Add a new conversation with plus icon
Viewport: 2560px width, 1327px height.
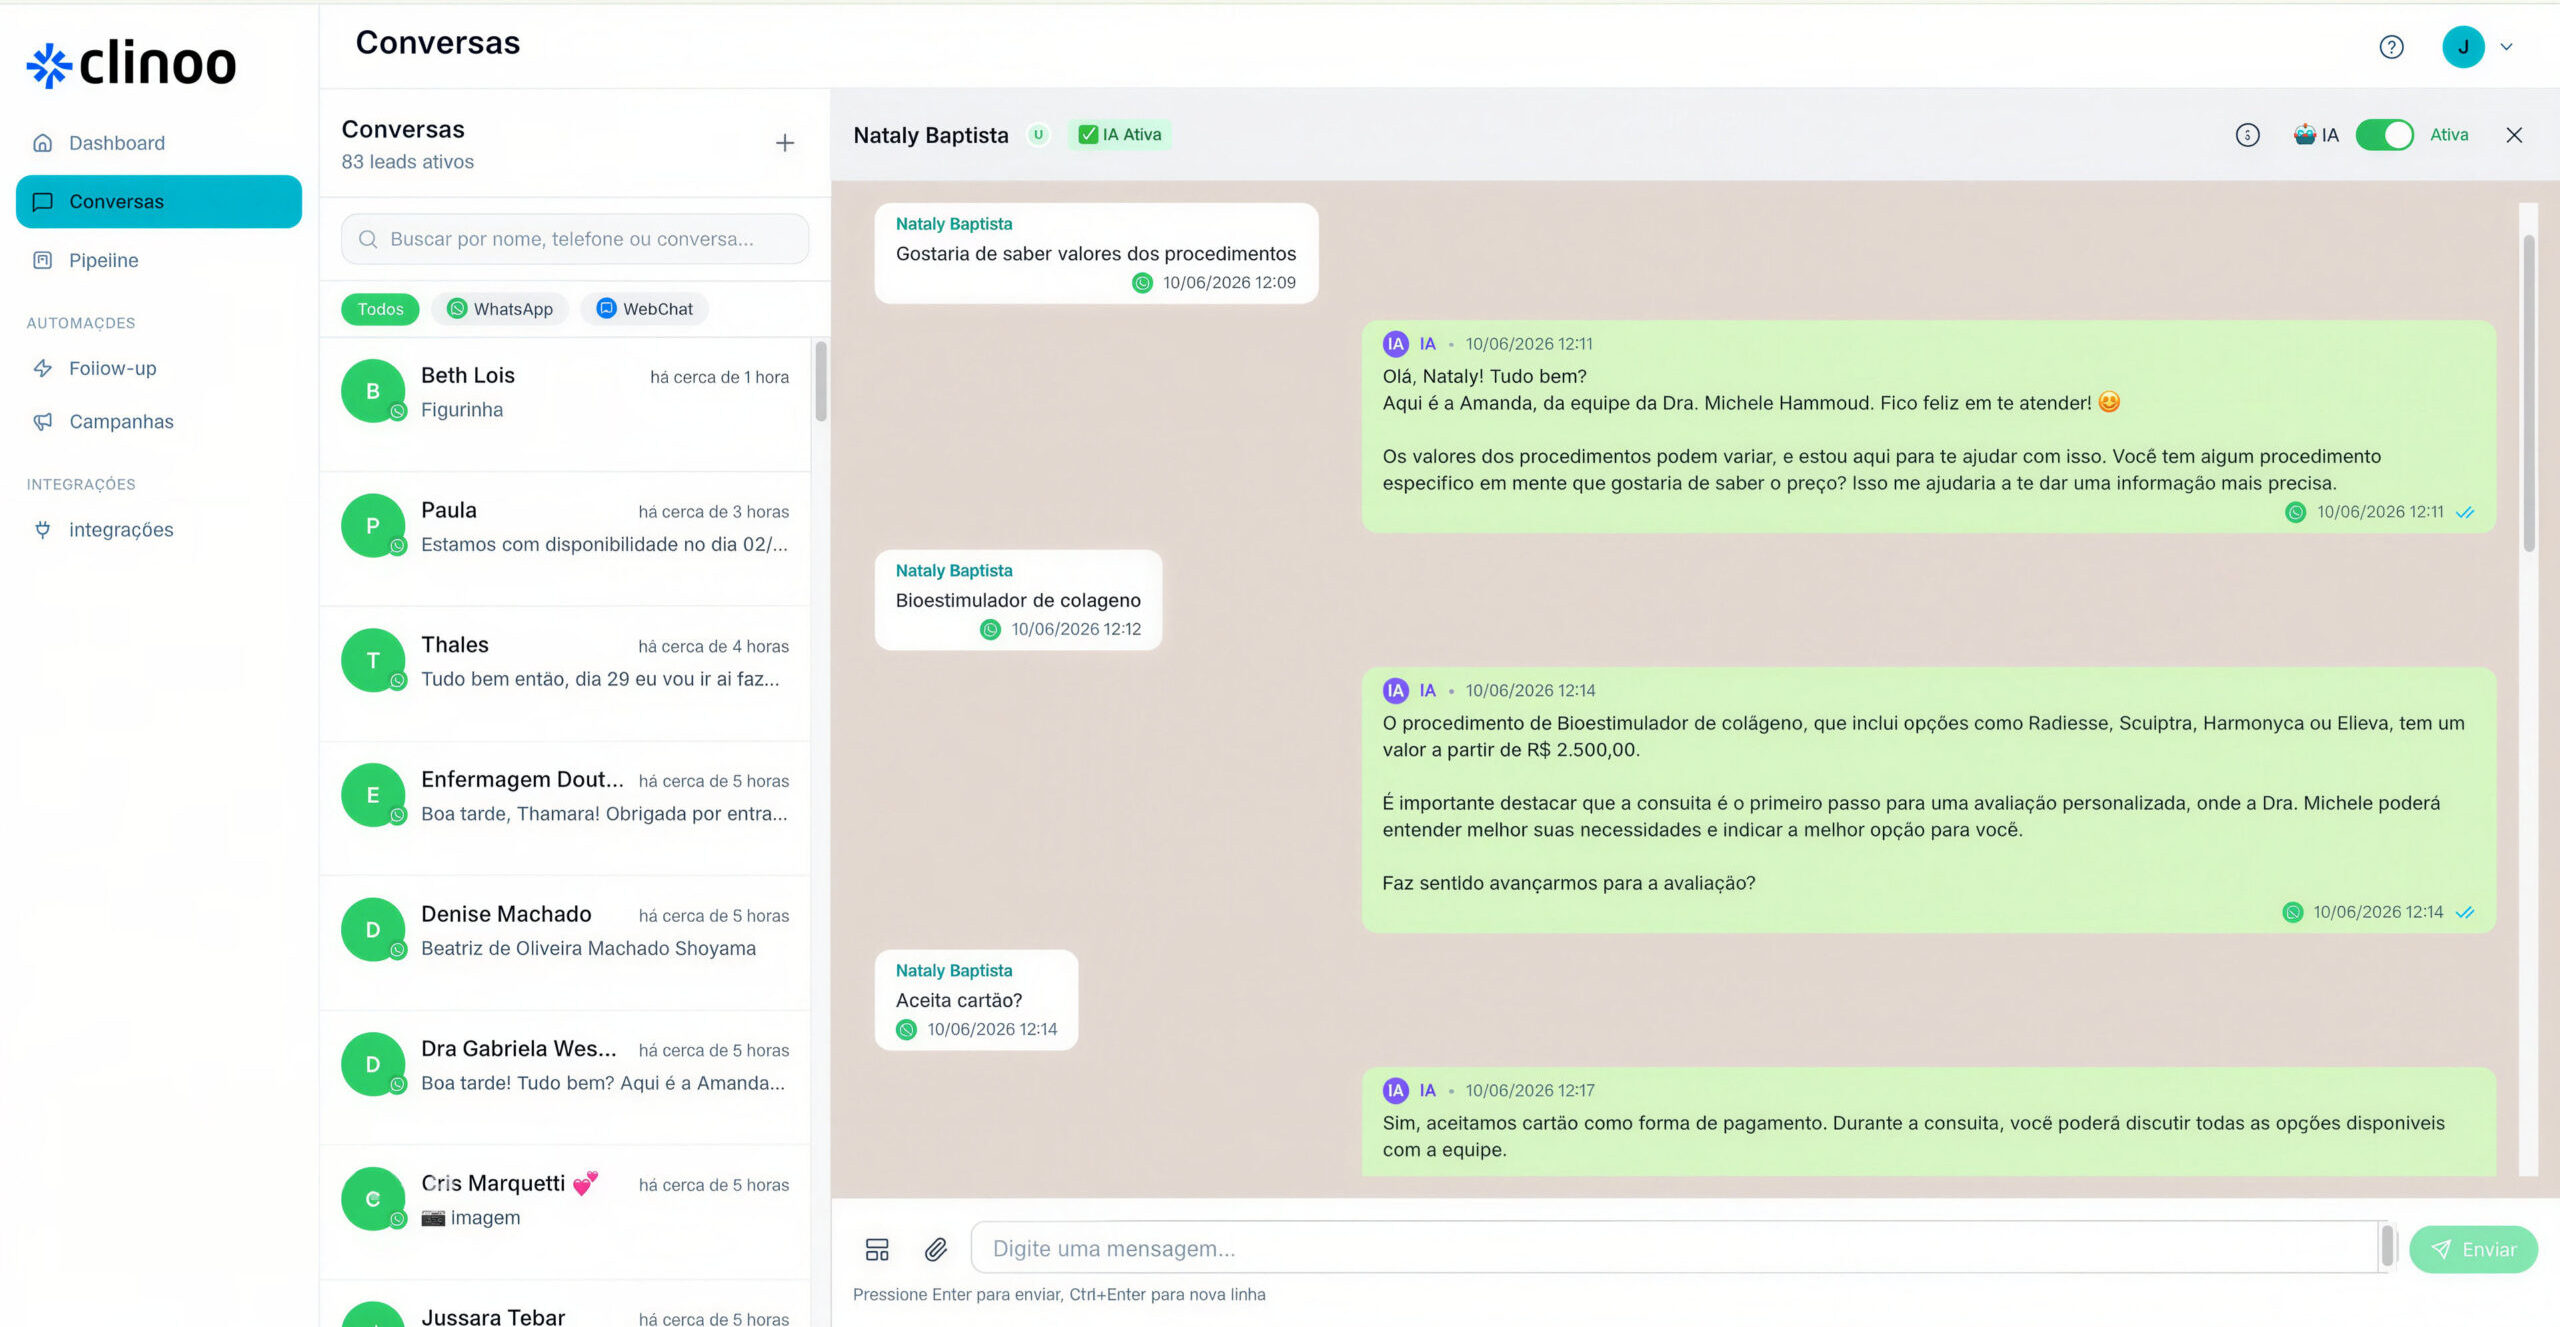pyautogui.click(x=785, y=143)
